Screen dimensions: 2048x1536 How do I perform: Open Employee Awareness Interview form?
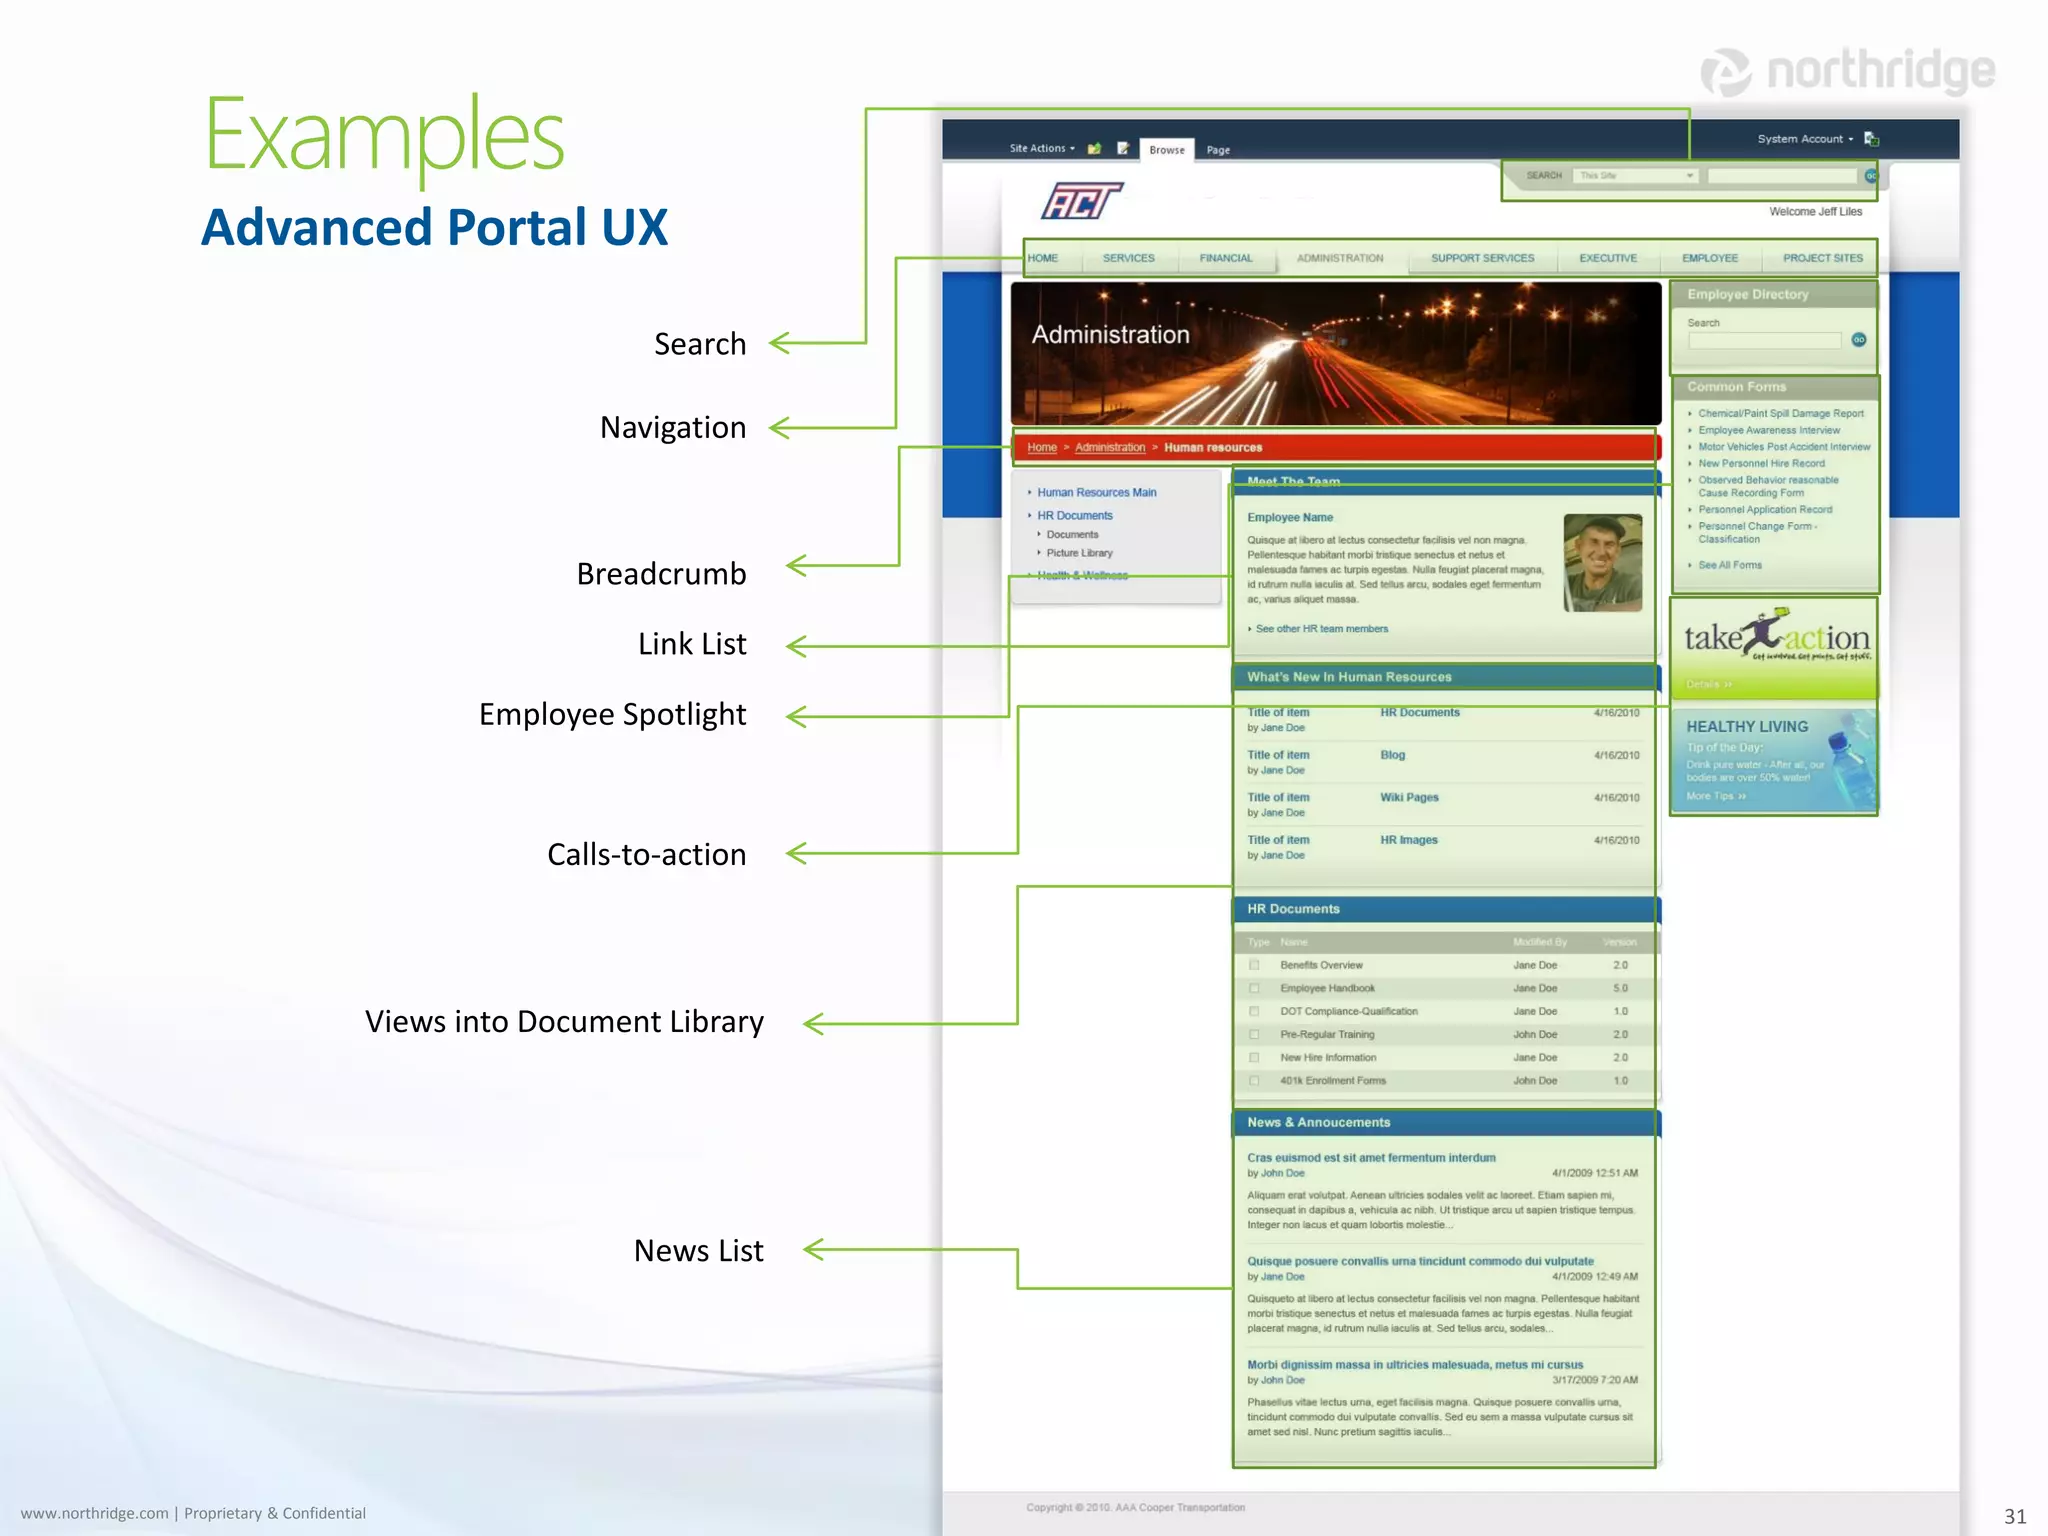(1768, 430)
